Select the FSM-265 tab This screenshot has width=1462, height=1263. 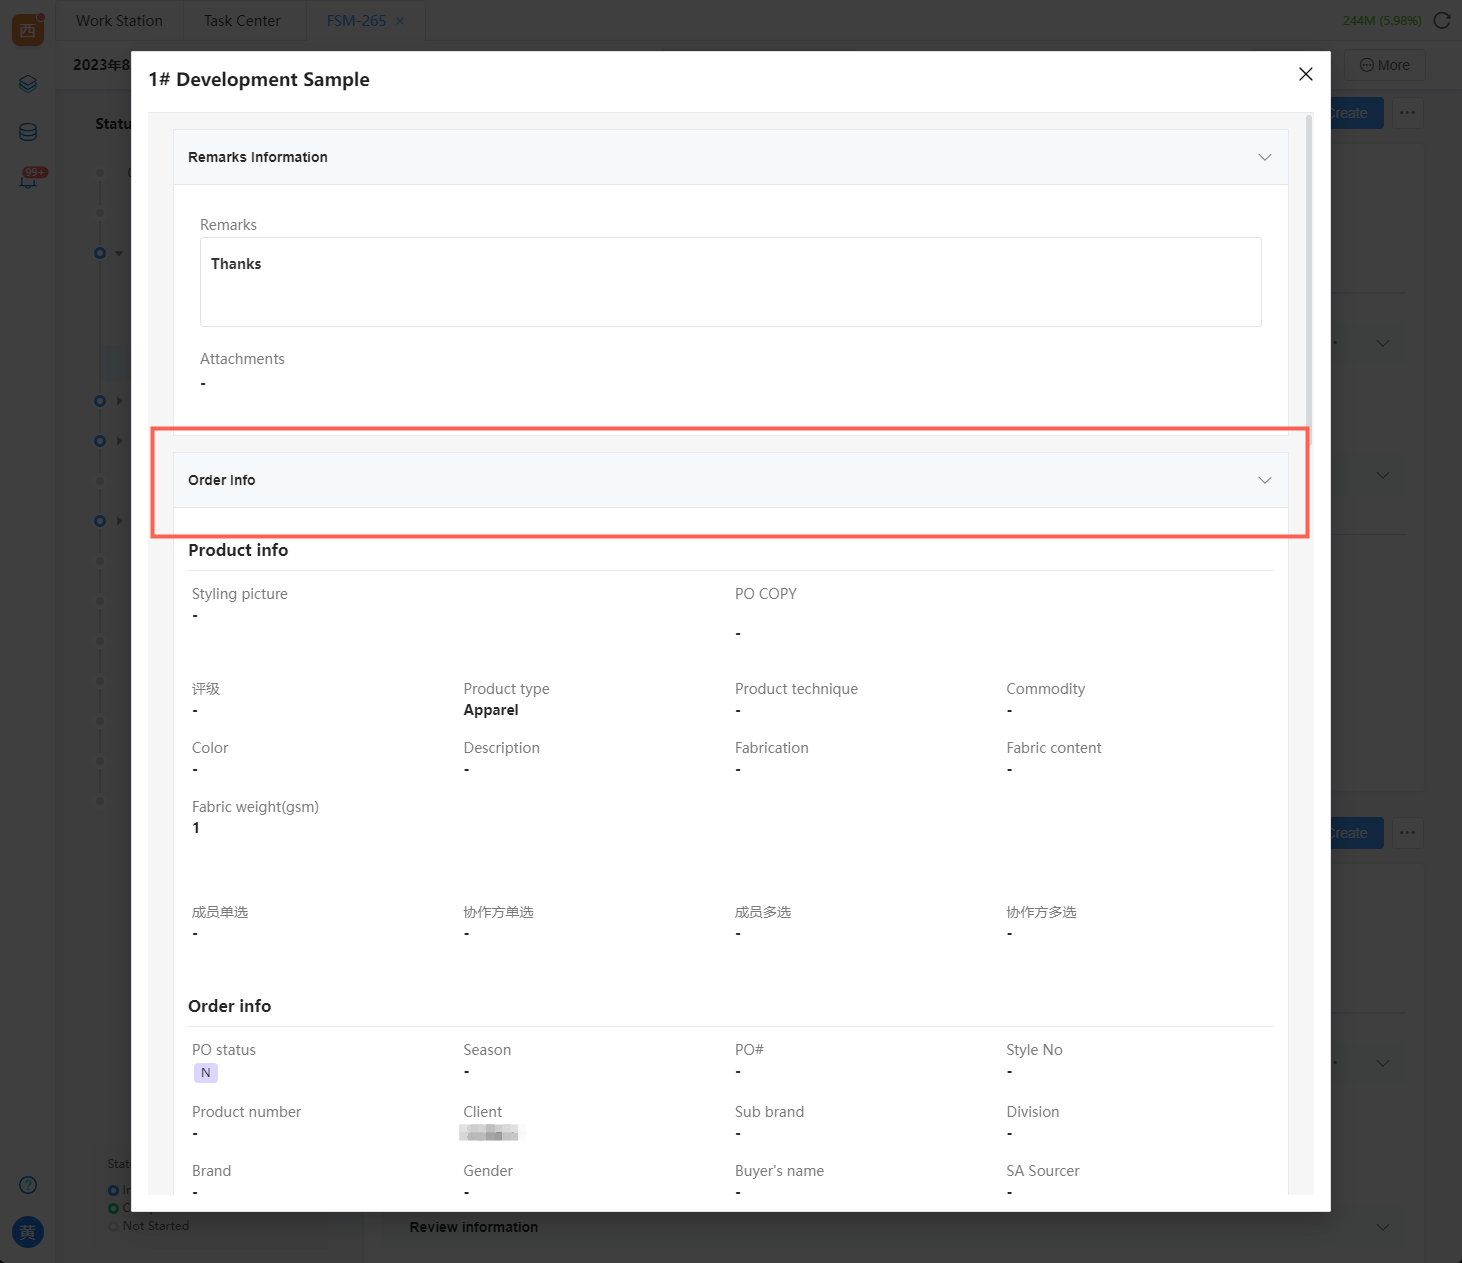(356, 21)
